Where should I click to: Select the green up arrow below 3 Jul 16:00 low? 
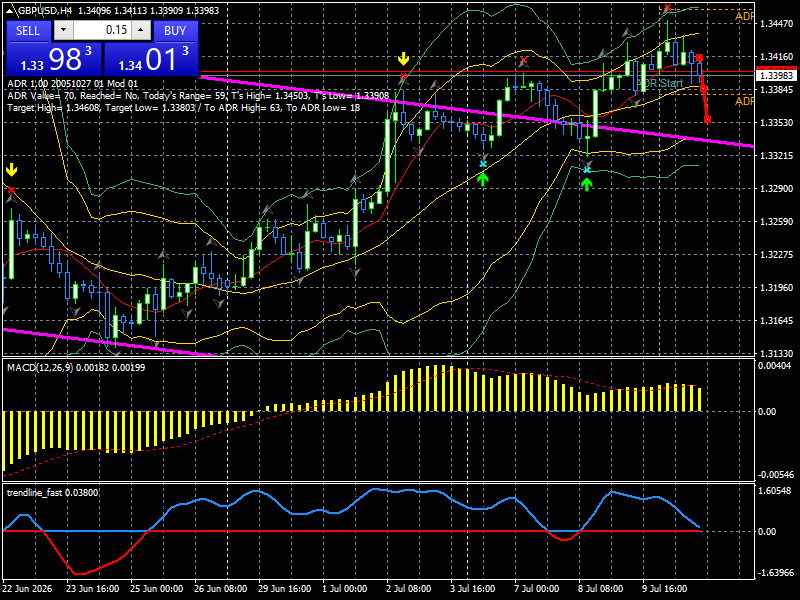483,179
